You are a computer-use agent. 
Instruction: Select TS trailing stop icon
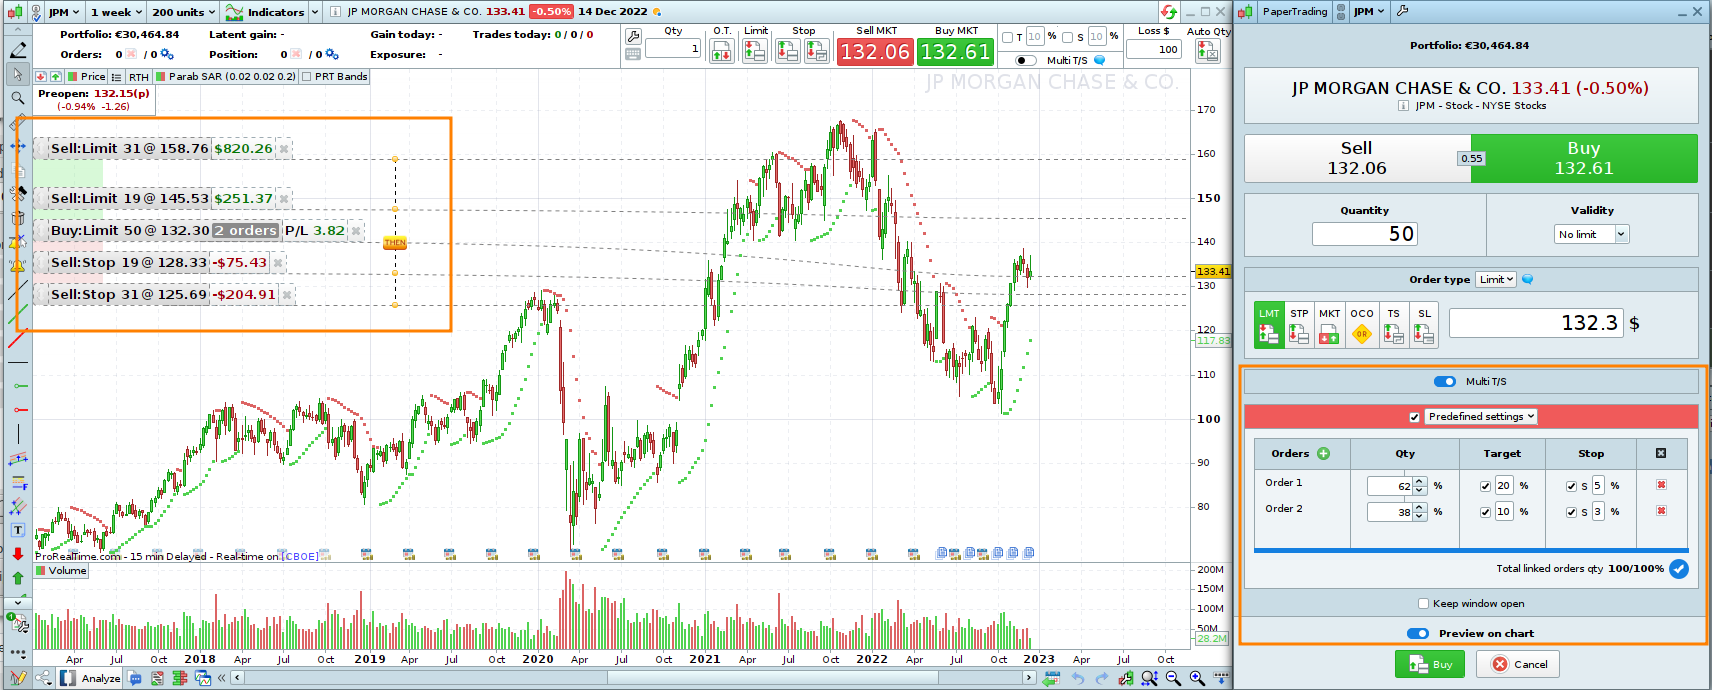[1394, 325]
